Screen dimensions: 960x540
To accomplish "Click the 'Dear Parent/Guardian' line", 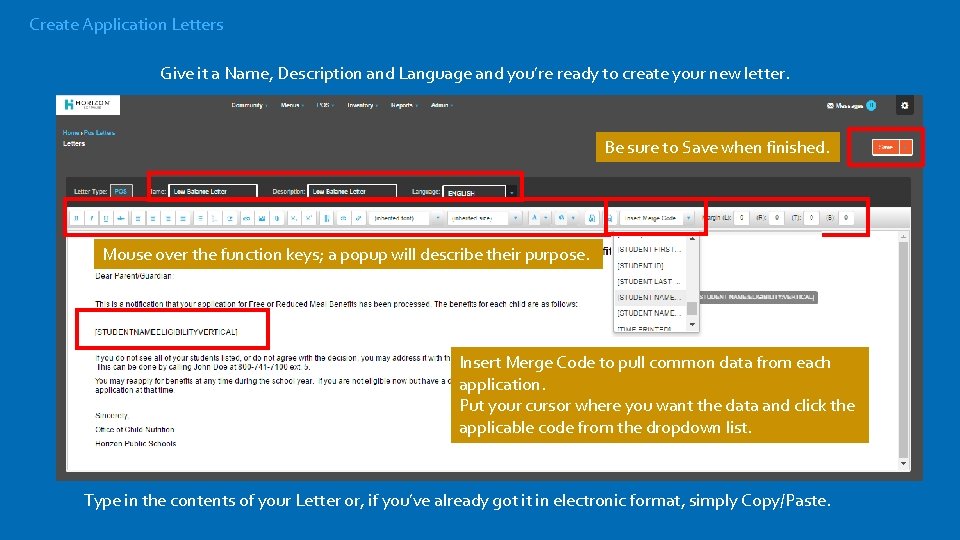I will 134,276.
